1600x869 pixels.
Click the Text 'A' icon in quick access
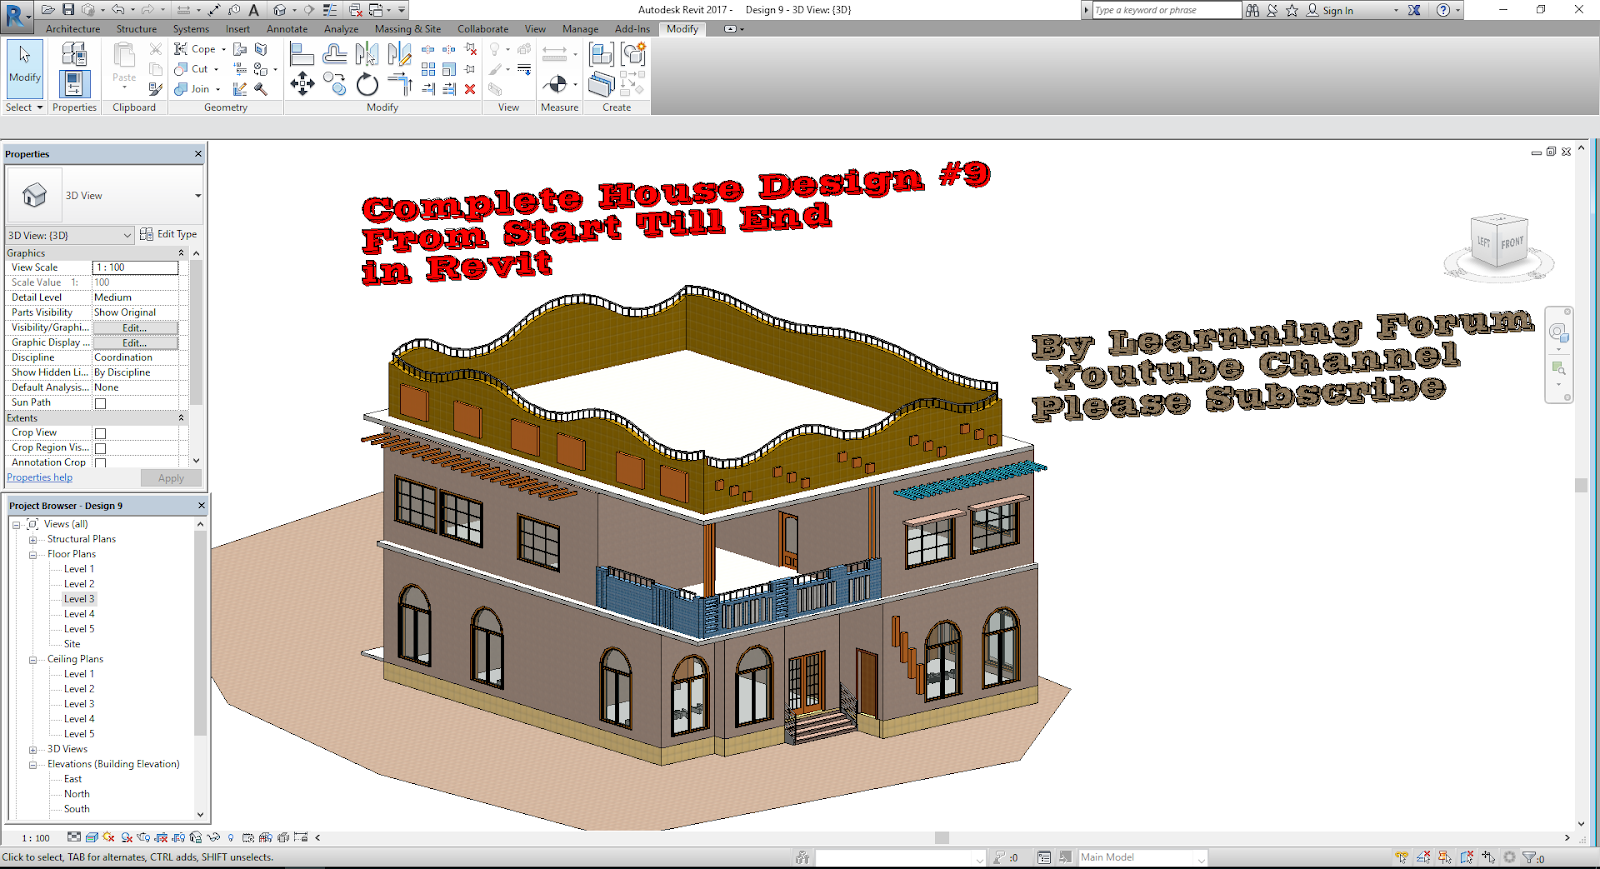click(x=254, y=10)
